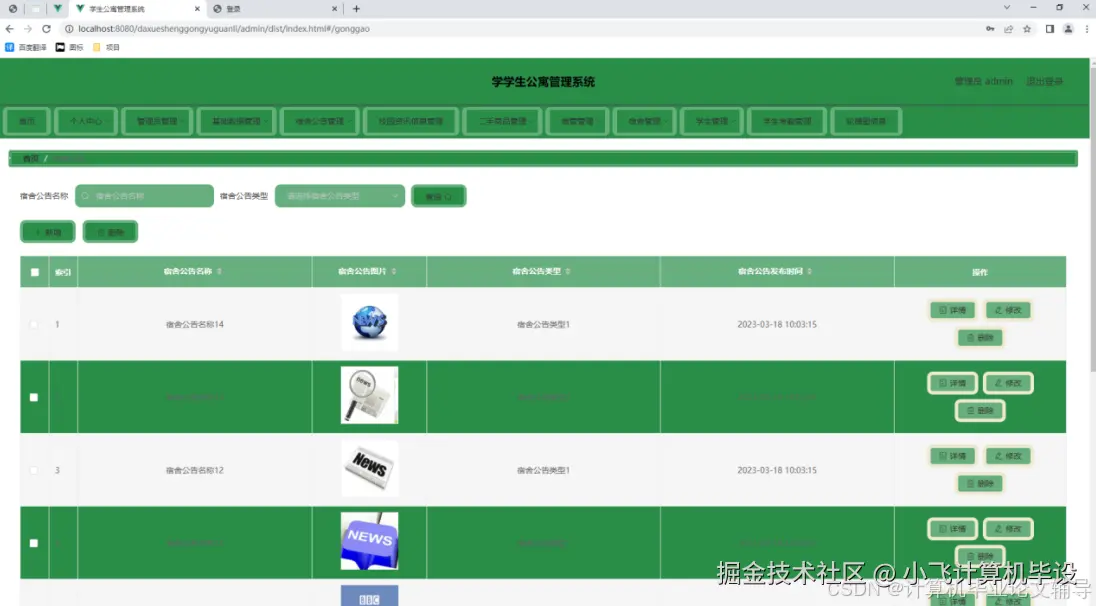Viewport: 1096px width, 606px height.
Task: Click 新增 add button
Action: [x=48, y=232]
